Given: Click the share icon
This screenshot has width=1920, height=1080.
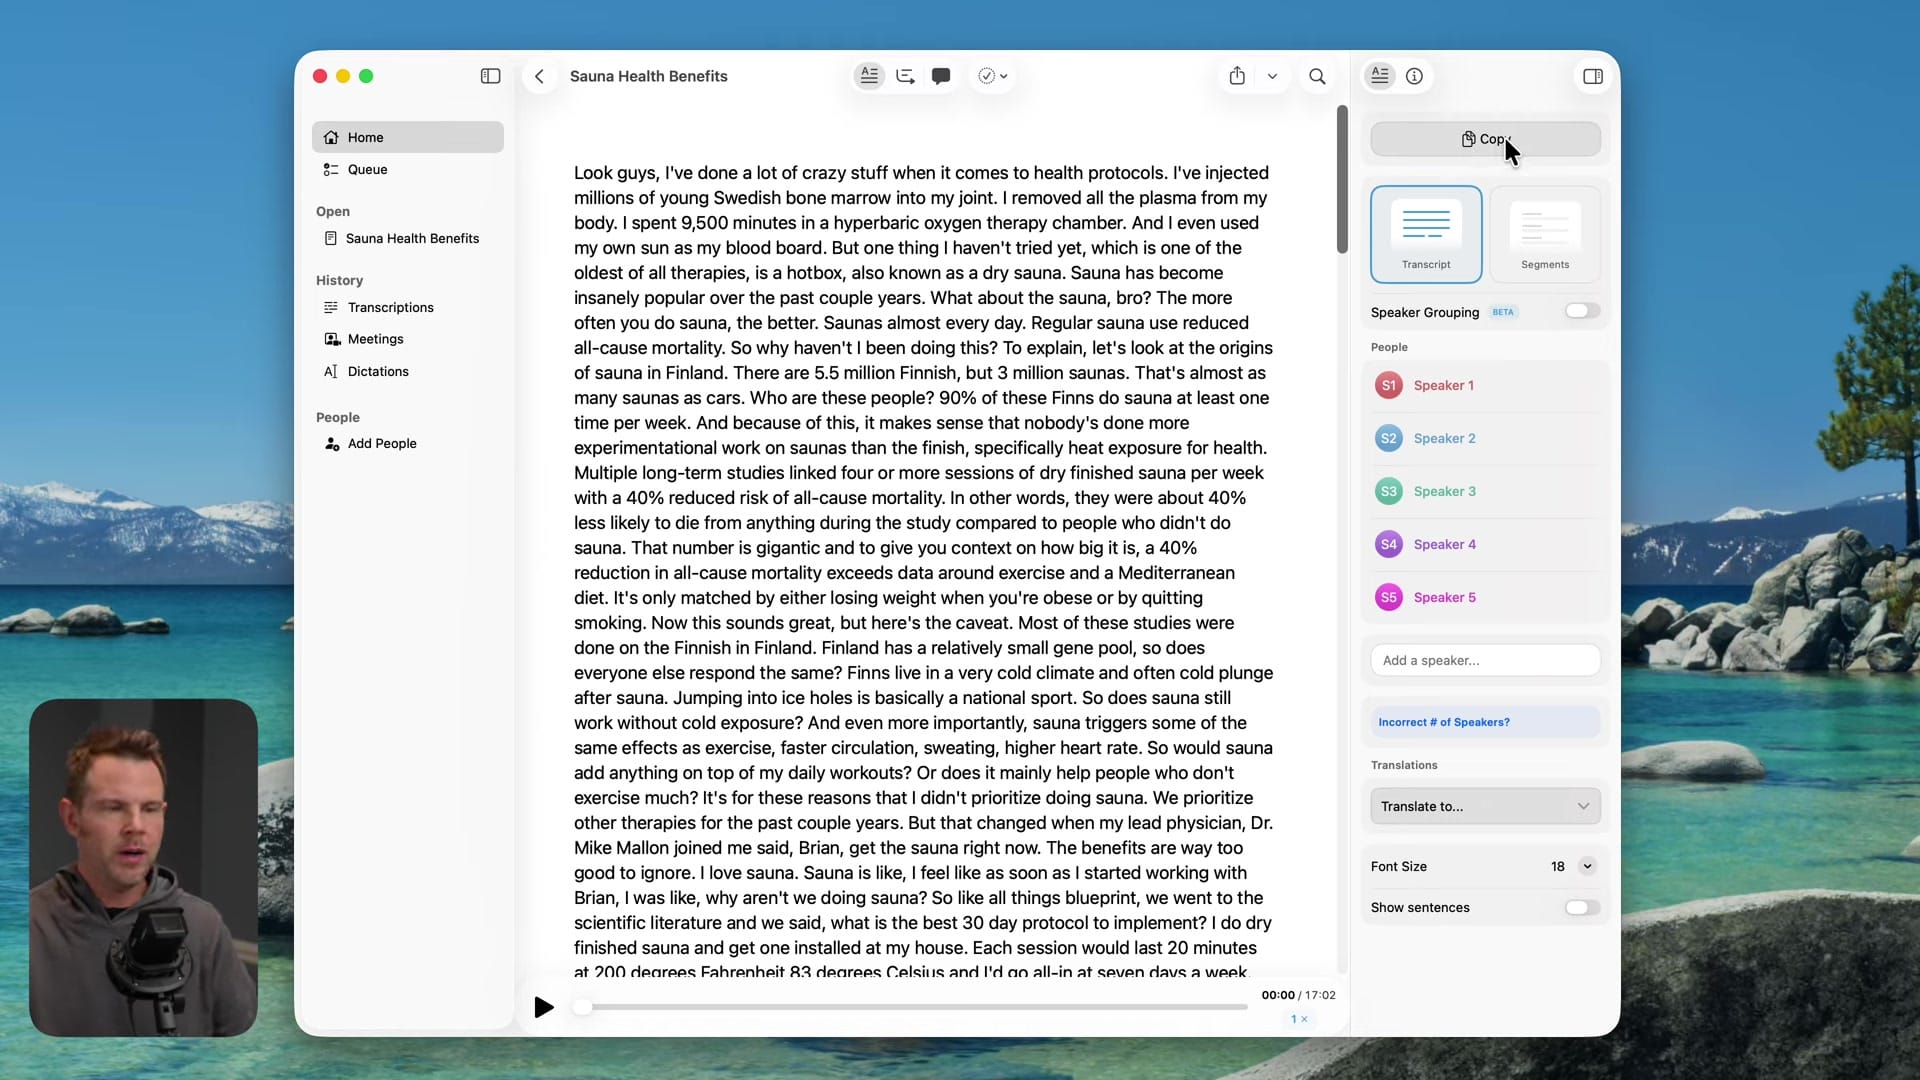Looking at the screenshot, I should 1237,76.
